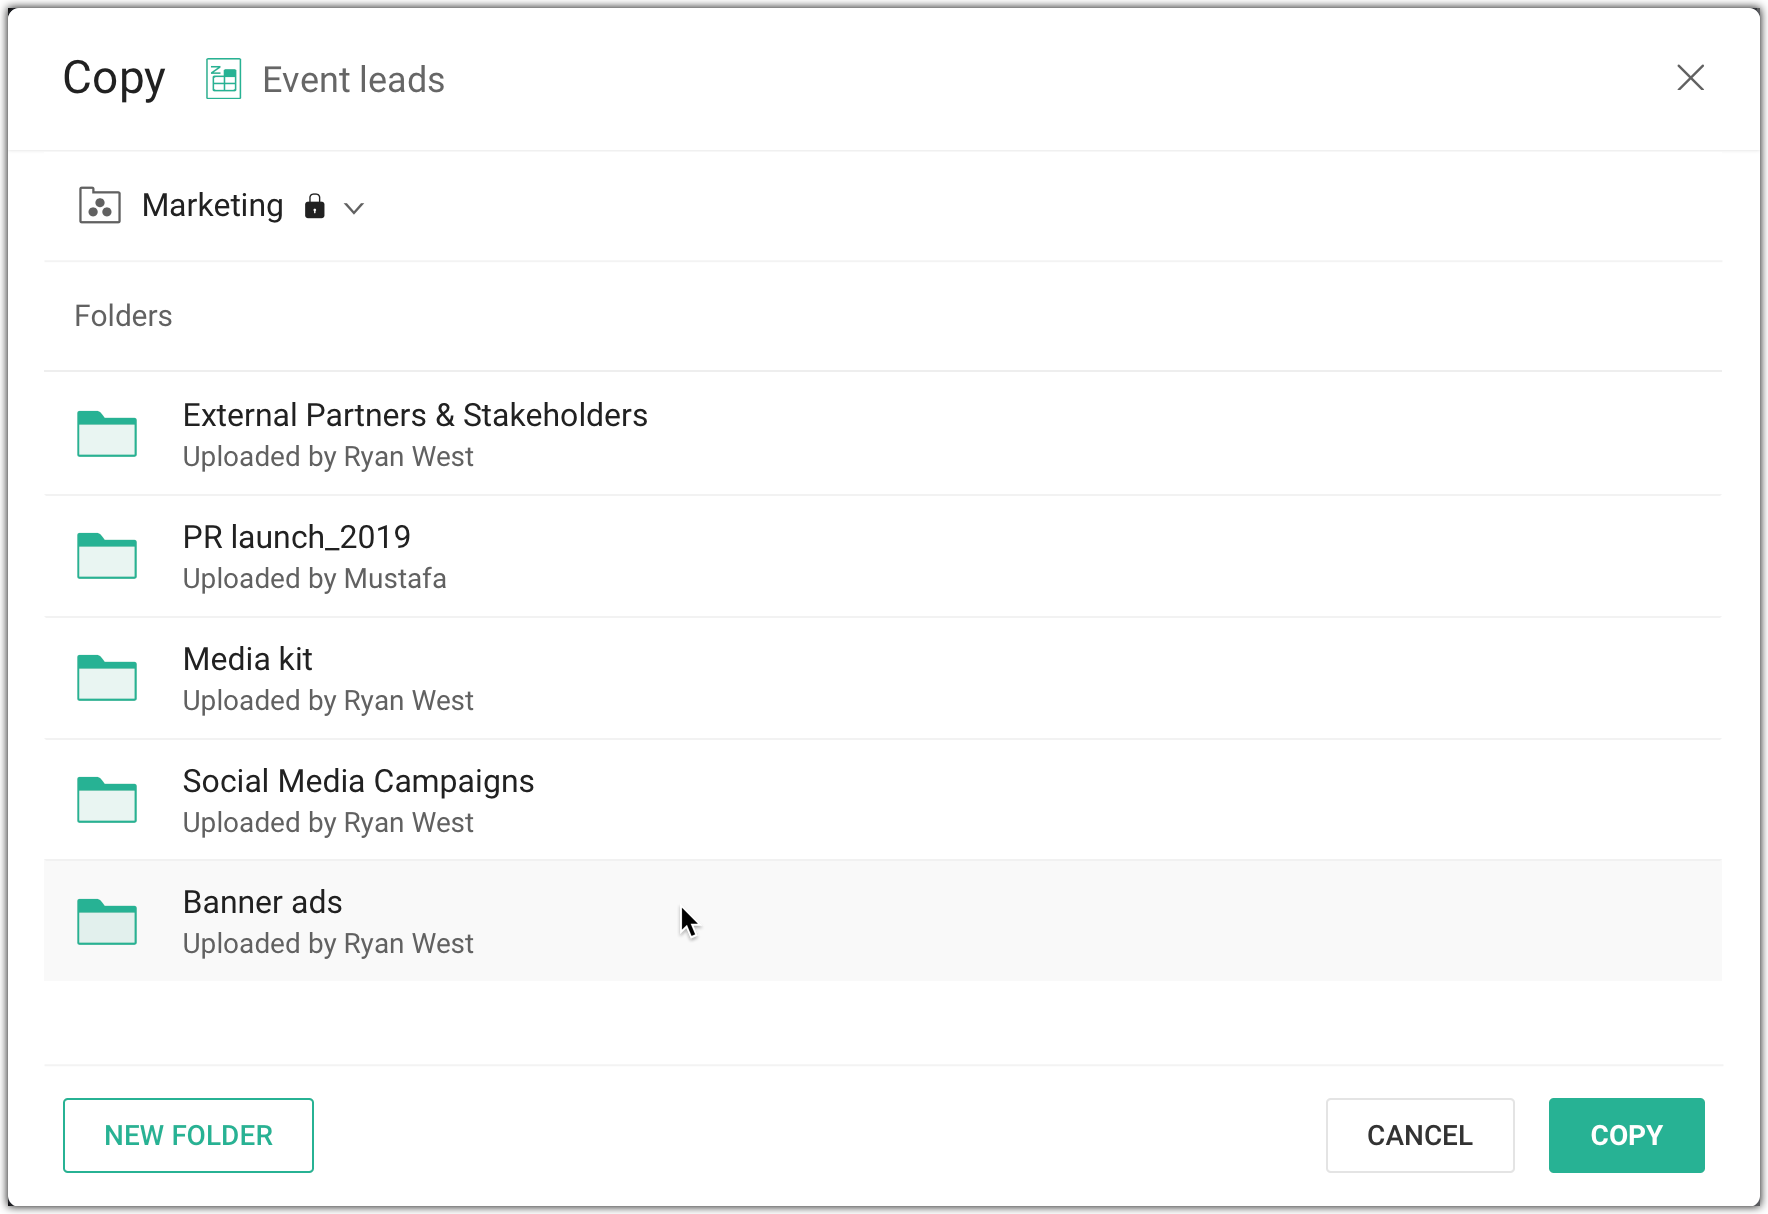Click the CANCEL button
1768x1214 pixels.
1419,1135
